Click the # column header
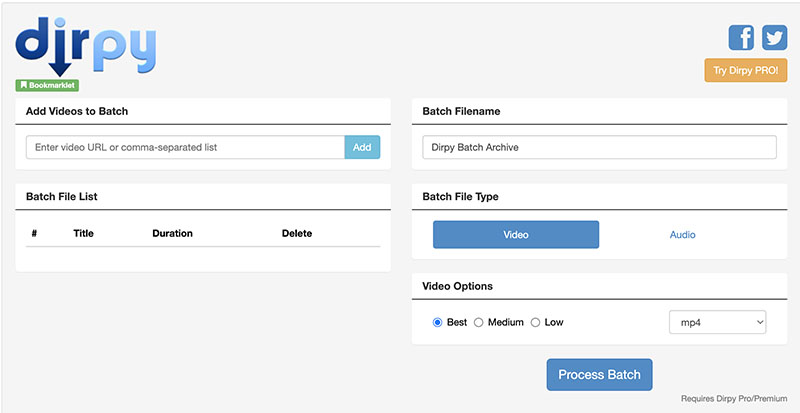Screen dimensions: 800x413 34,233
